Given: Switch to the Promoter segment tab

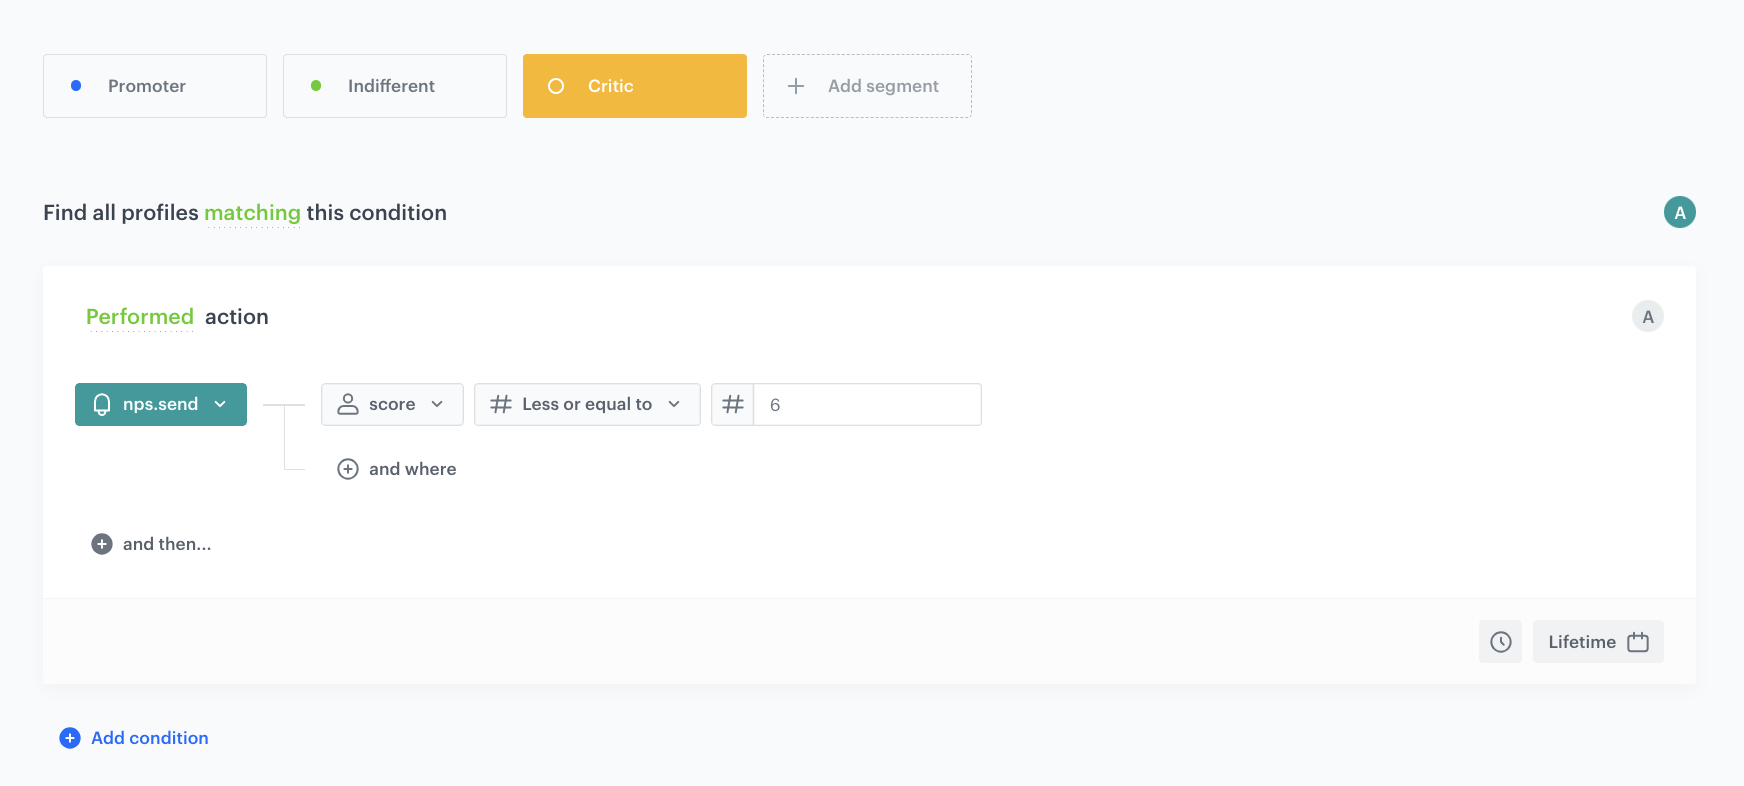Looking at the screenshot, I should click(155, 86).
